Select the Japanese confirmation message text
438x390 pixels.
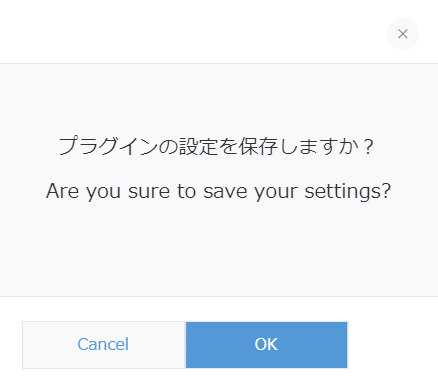[217, 146]
